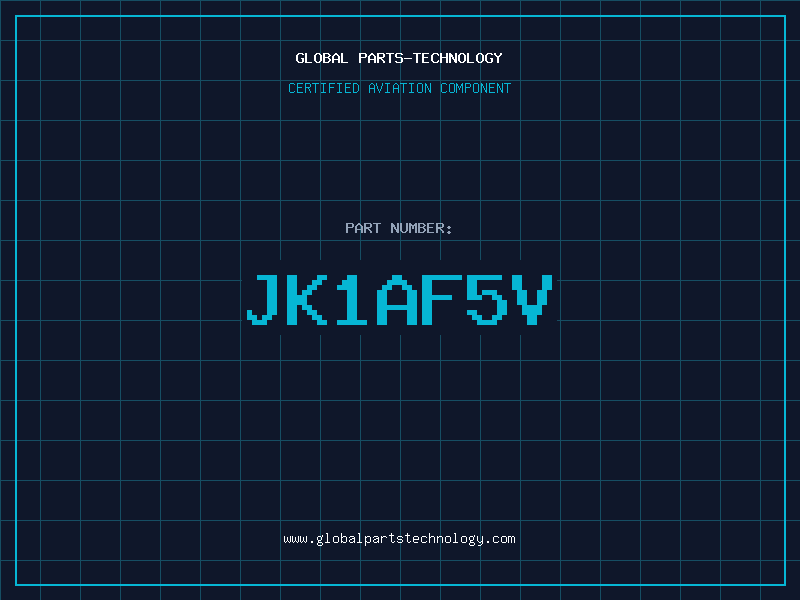
Task: Click the word COMPONENT in the subtitle
Action: coord(476,88)
